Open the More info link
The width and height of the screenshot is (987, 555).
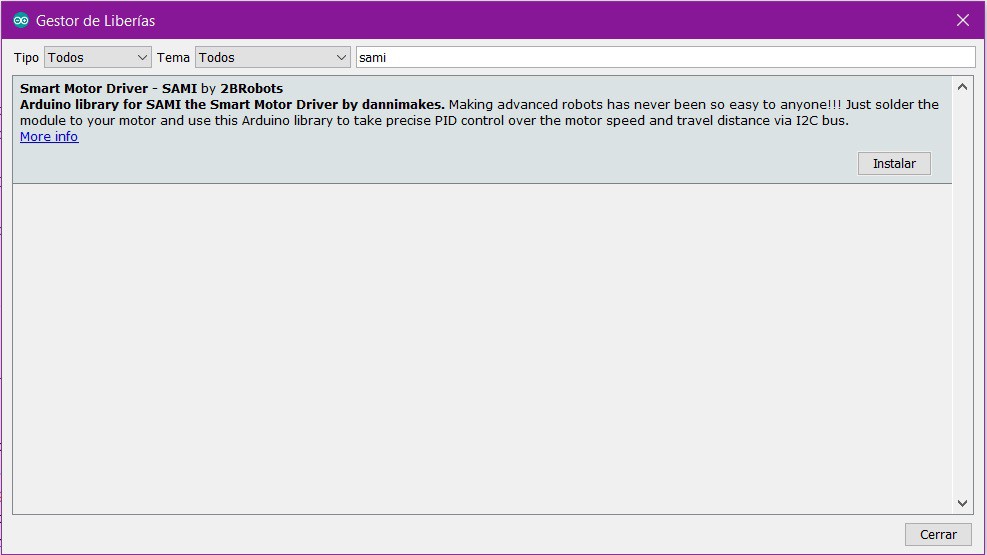(x=49, y=137)
